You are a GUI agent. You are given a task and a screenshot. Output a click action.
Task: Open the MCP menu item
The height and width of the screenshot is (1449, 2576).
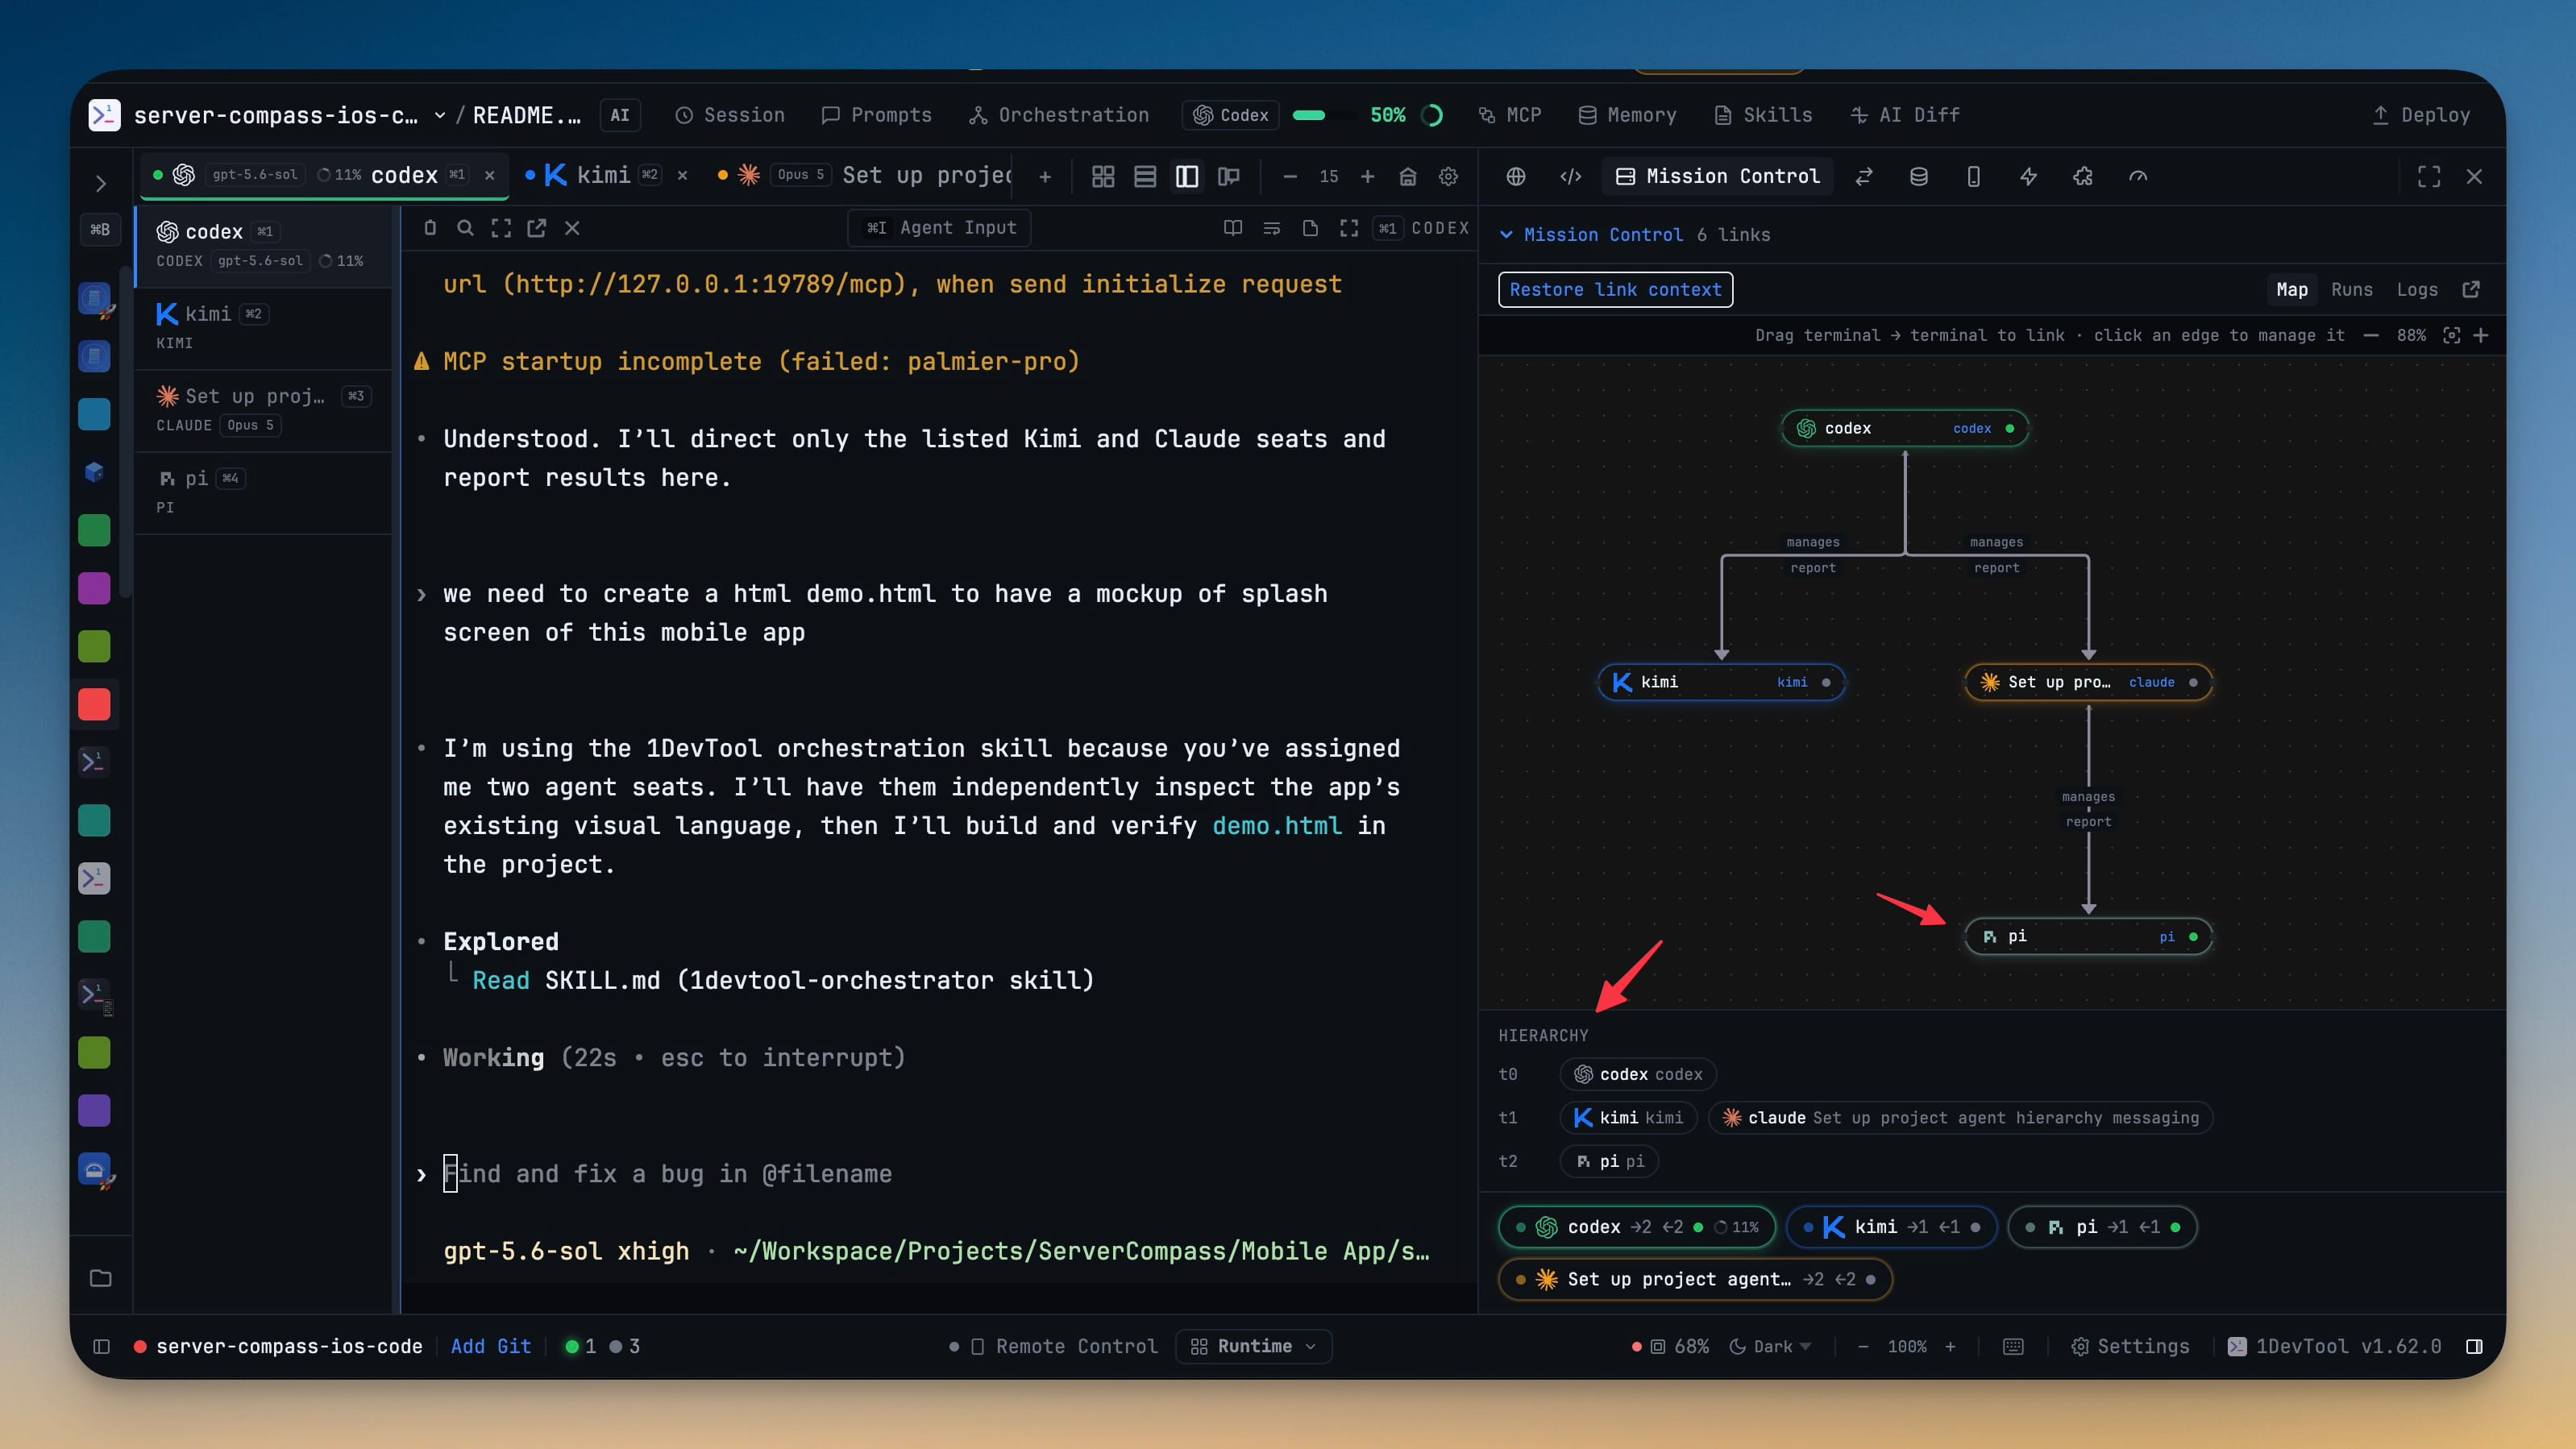(1510, 115)
